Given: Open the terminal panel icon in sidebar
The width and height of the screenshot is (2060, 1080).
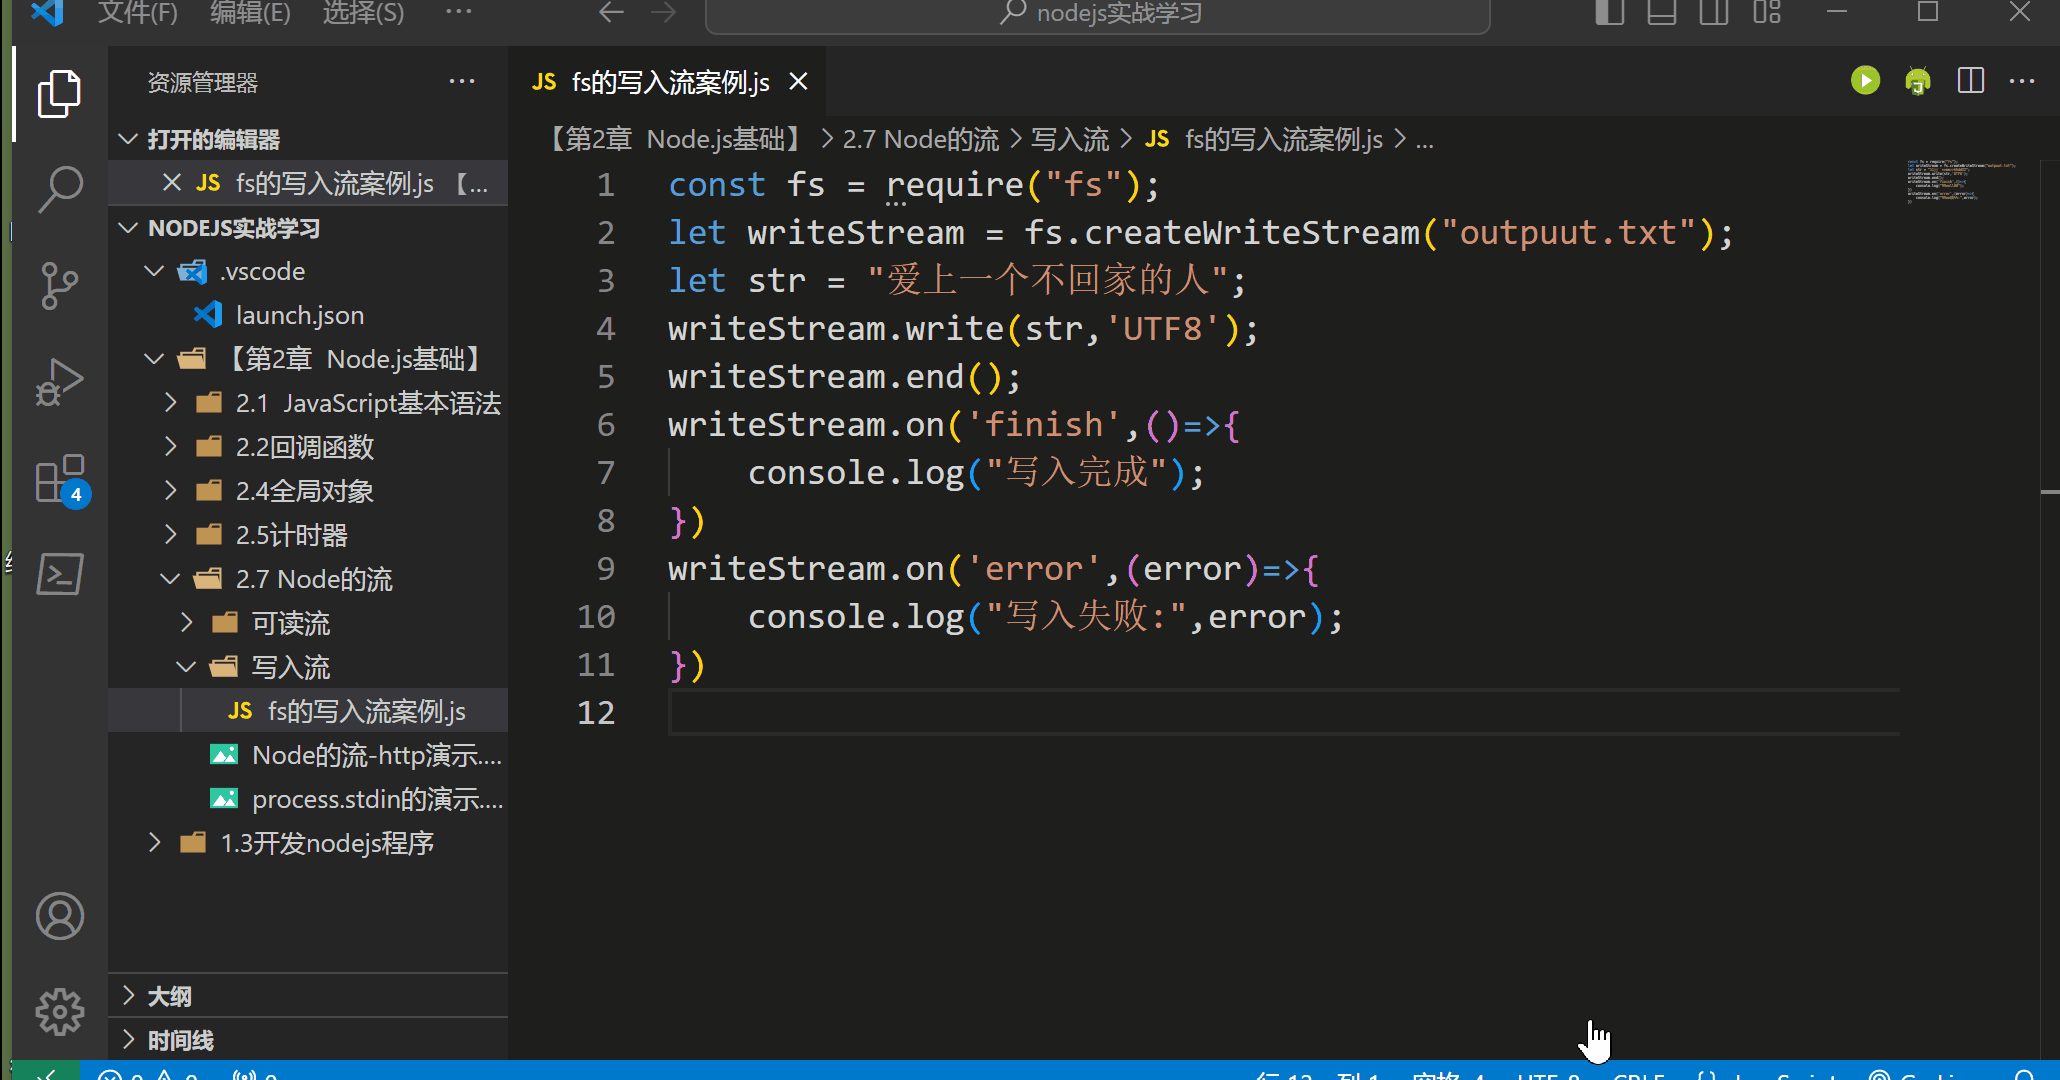Looking at the screenshot, I should click(x=60, y=573).
